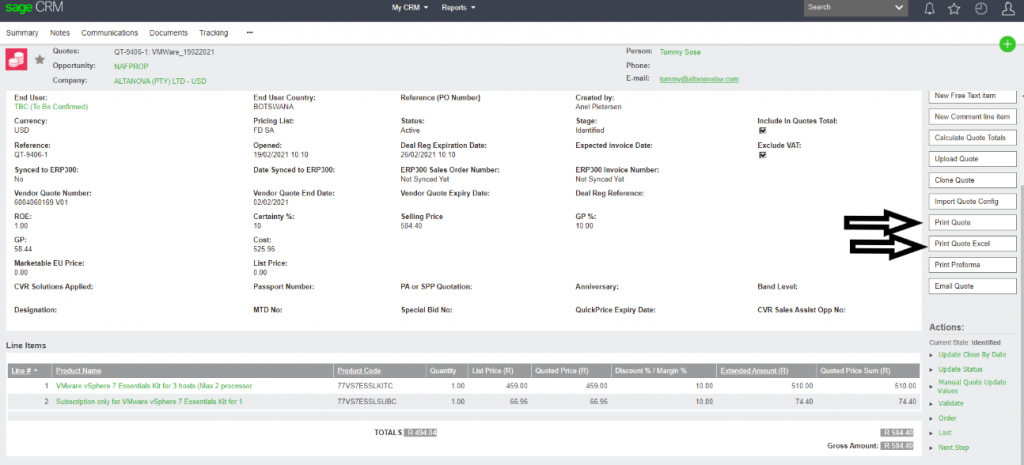Click the favorites star in top bar

click(955, 8)
